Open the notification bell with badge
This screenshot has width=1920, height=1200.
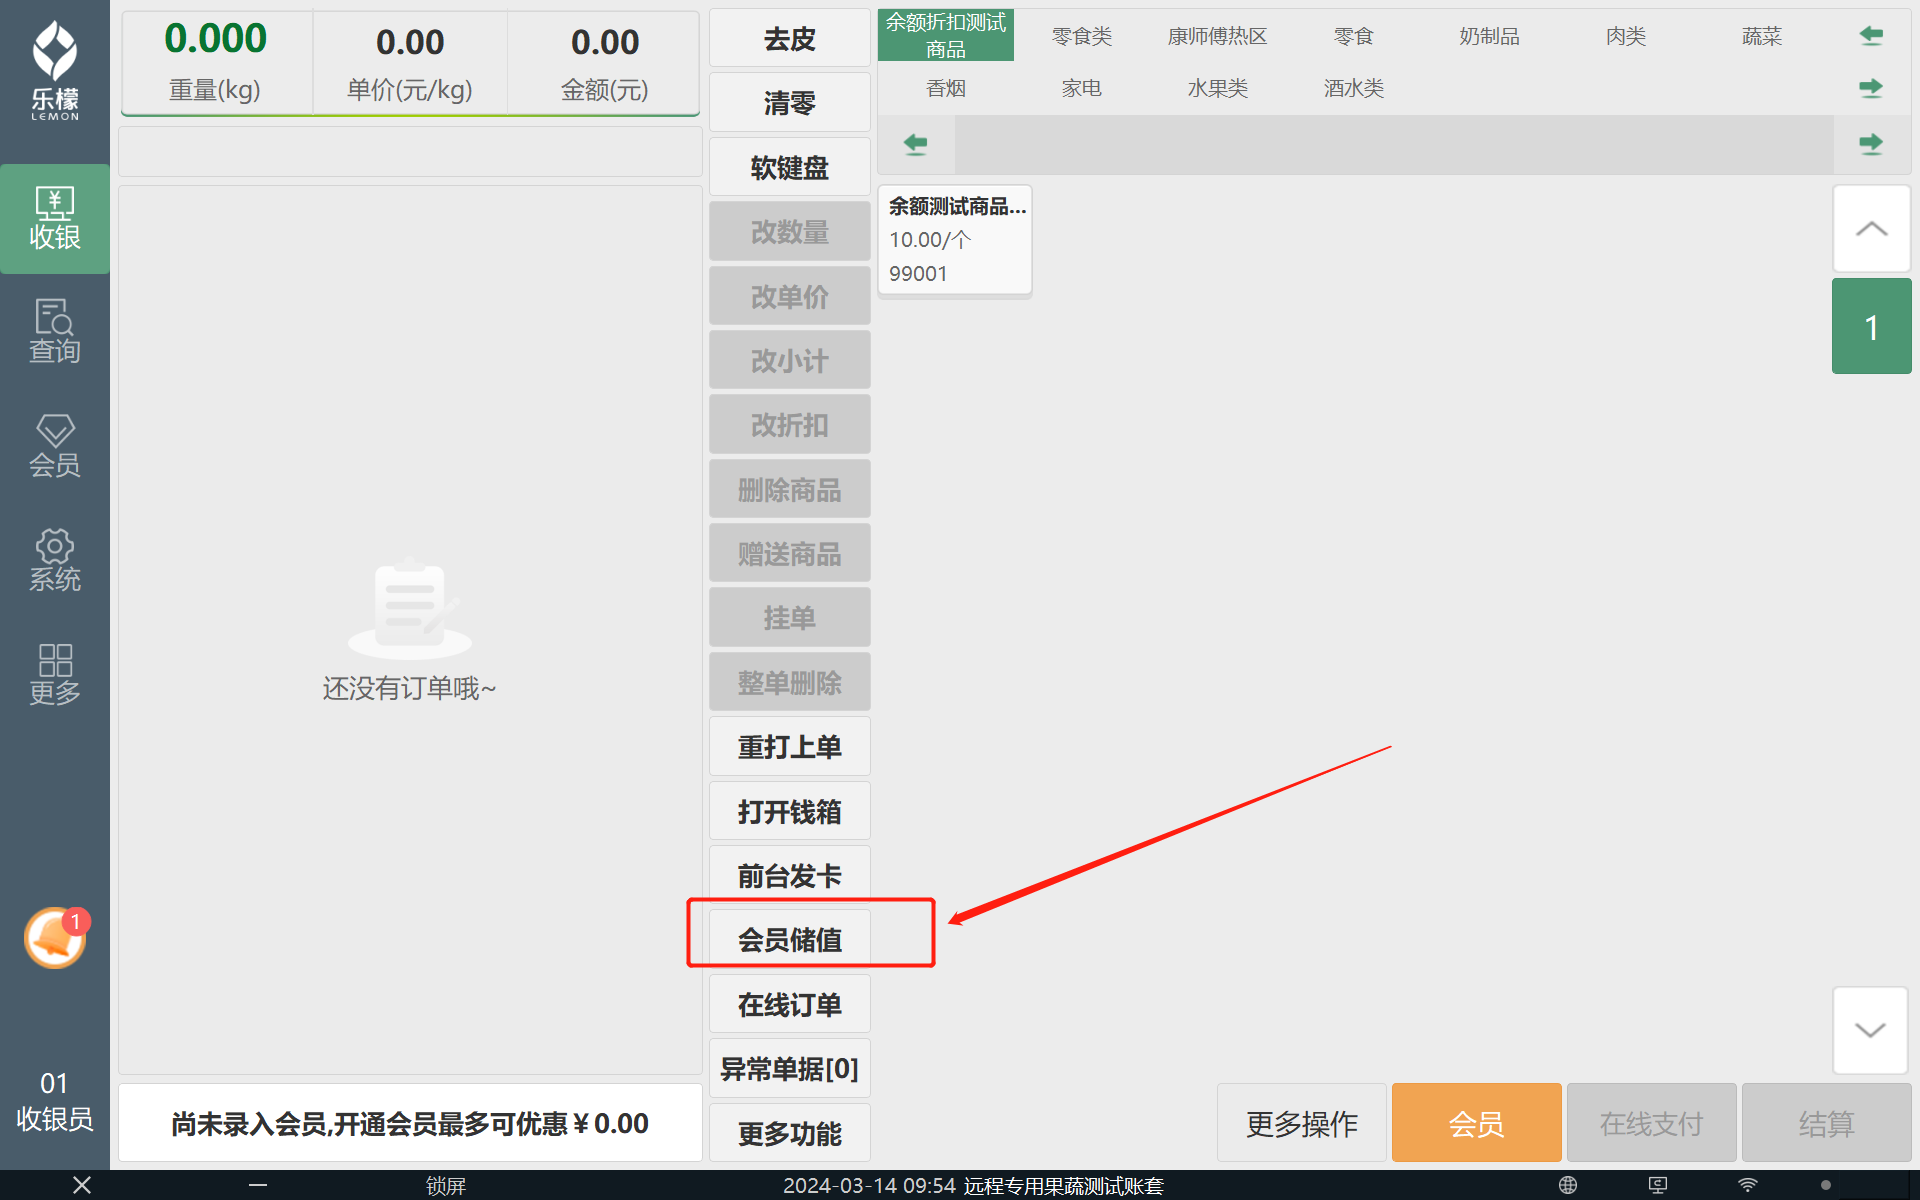point(55,938)
